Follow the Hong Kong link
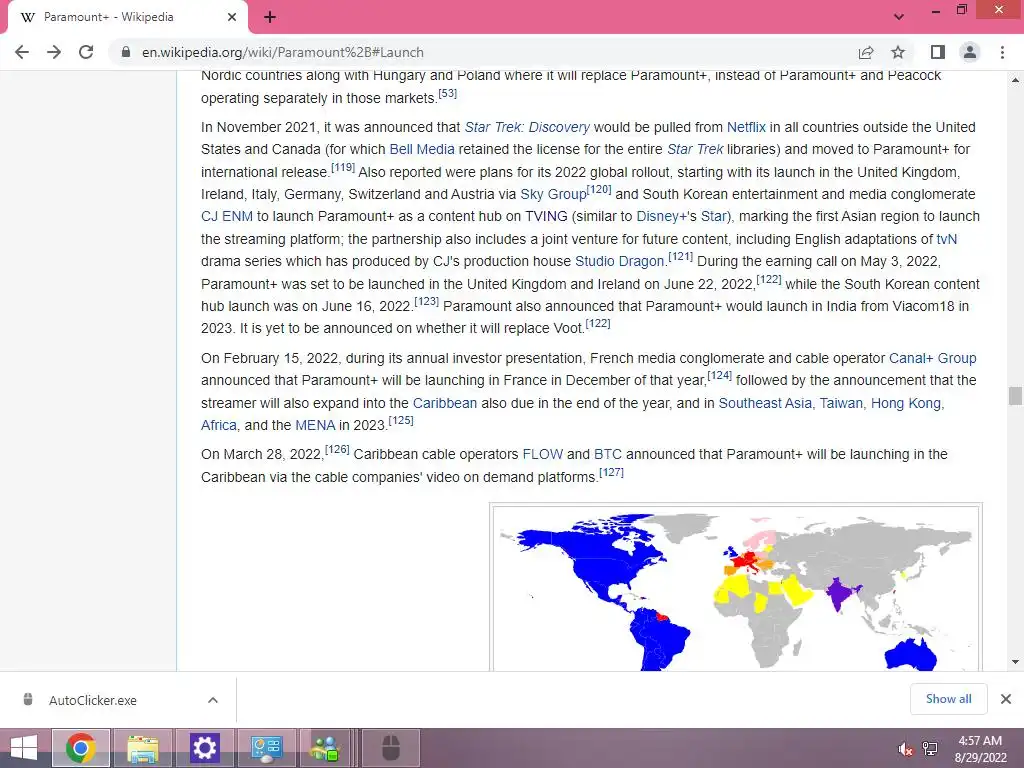Image resolution: width=1024 pixels, height=768 pixels. tap(906, 404)
